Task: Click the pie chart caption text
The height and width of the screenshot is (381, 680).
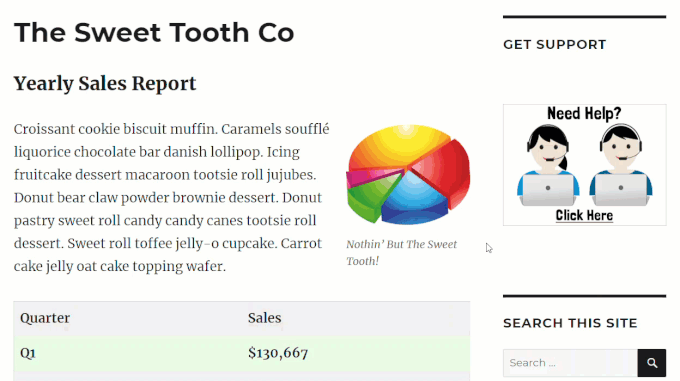Action: coord(402,253)
